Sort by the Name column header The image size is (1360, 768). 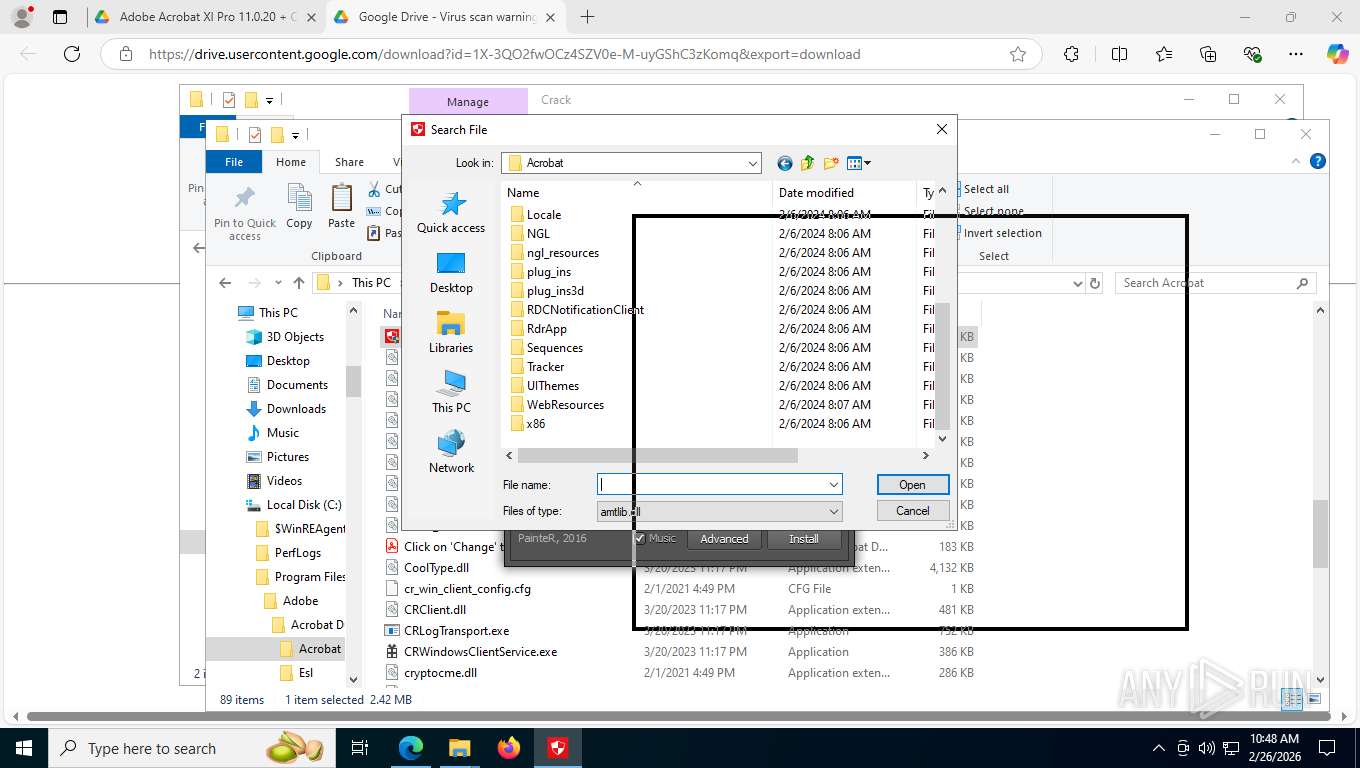(636, 193)
